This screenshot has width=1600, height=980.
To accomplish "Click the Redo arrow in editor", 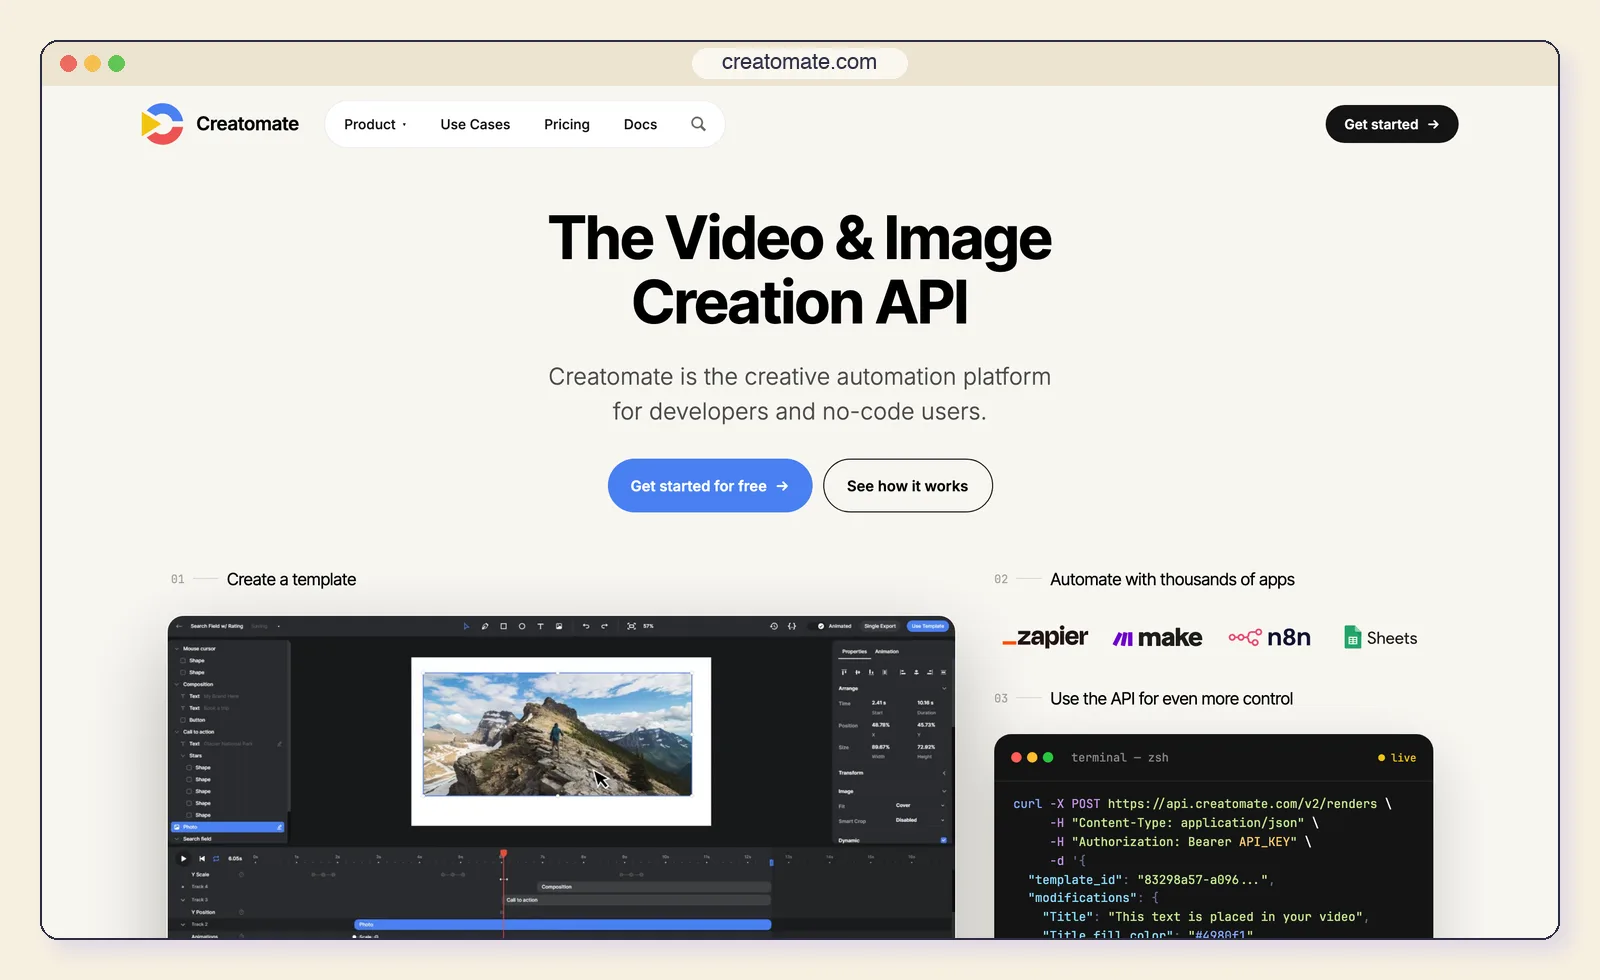I will point(604,626).
